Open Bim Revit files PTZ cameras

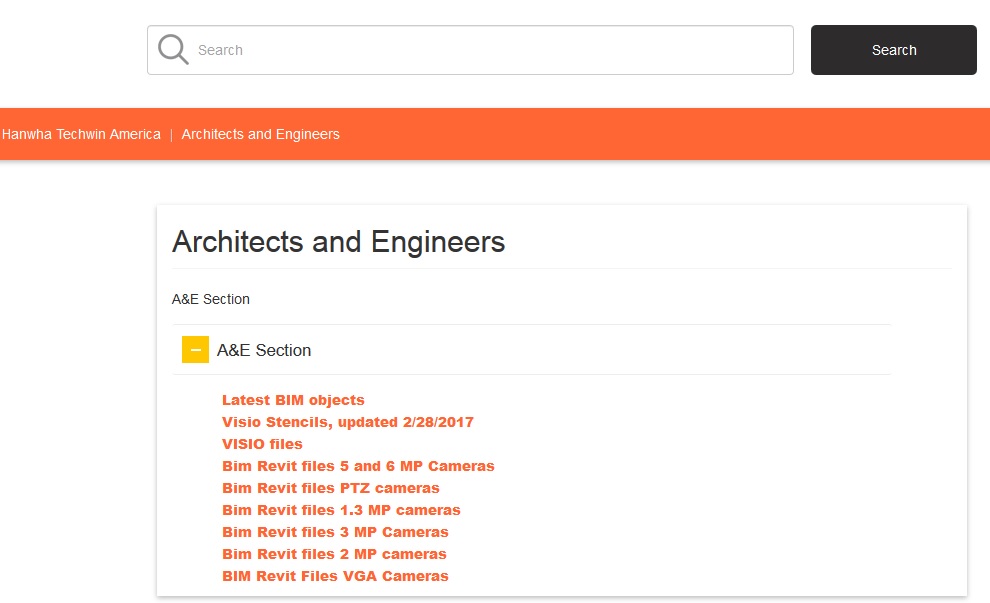(330, 488)
